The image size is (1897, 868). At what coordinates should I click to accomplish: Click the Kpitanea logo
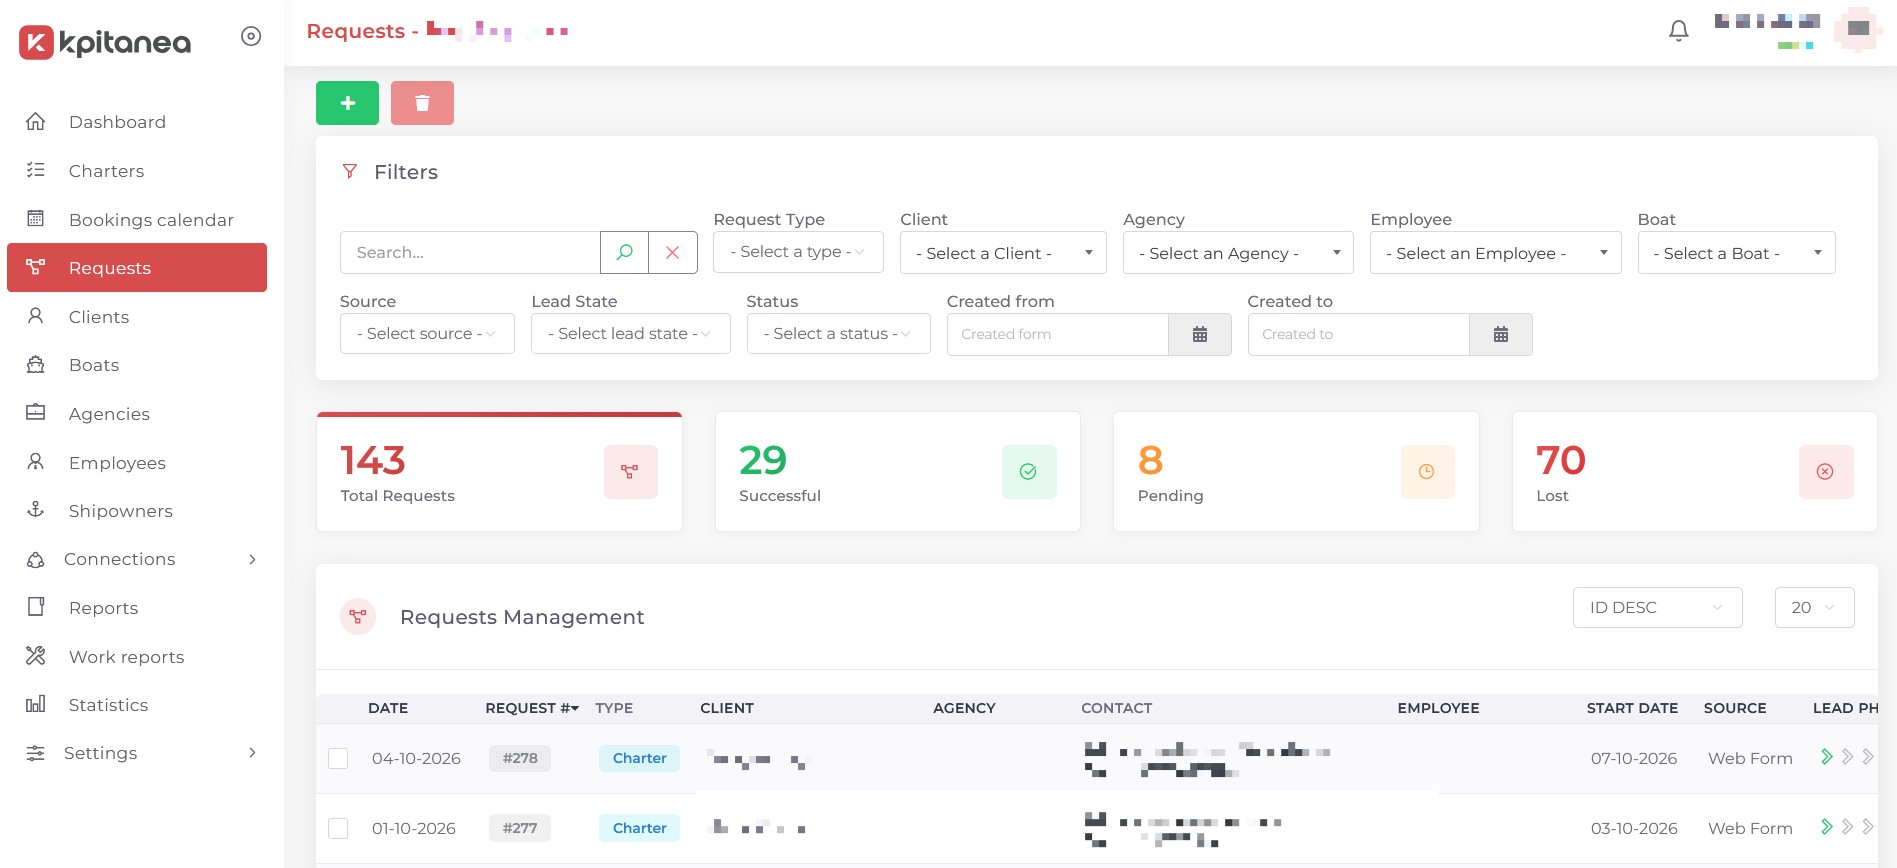click(105, 42)
